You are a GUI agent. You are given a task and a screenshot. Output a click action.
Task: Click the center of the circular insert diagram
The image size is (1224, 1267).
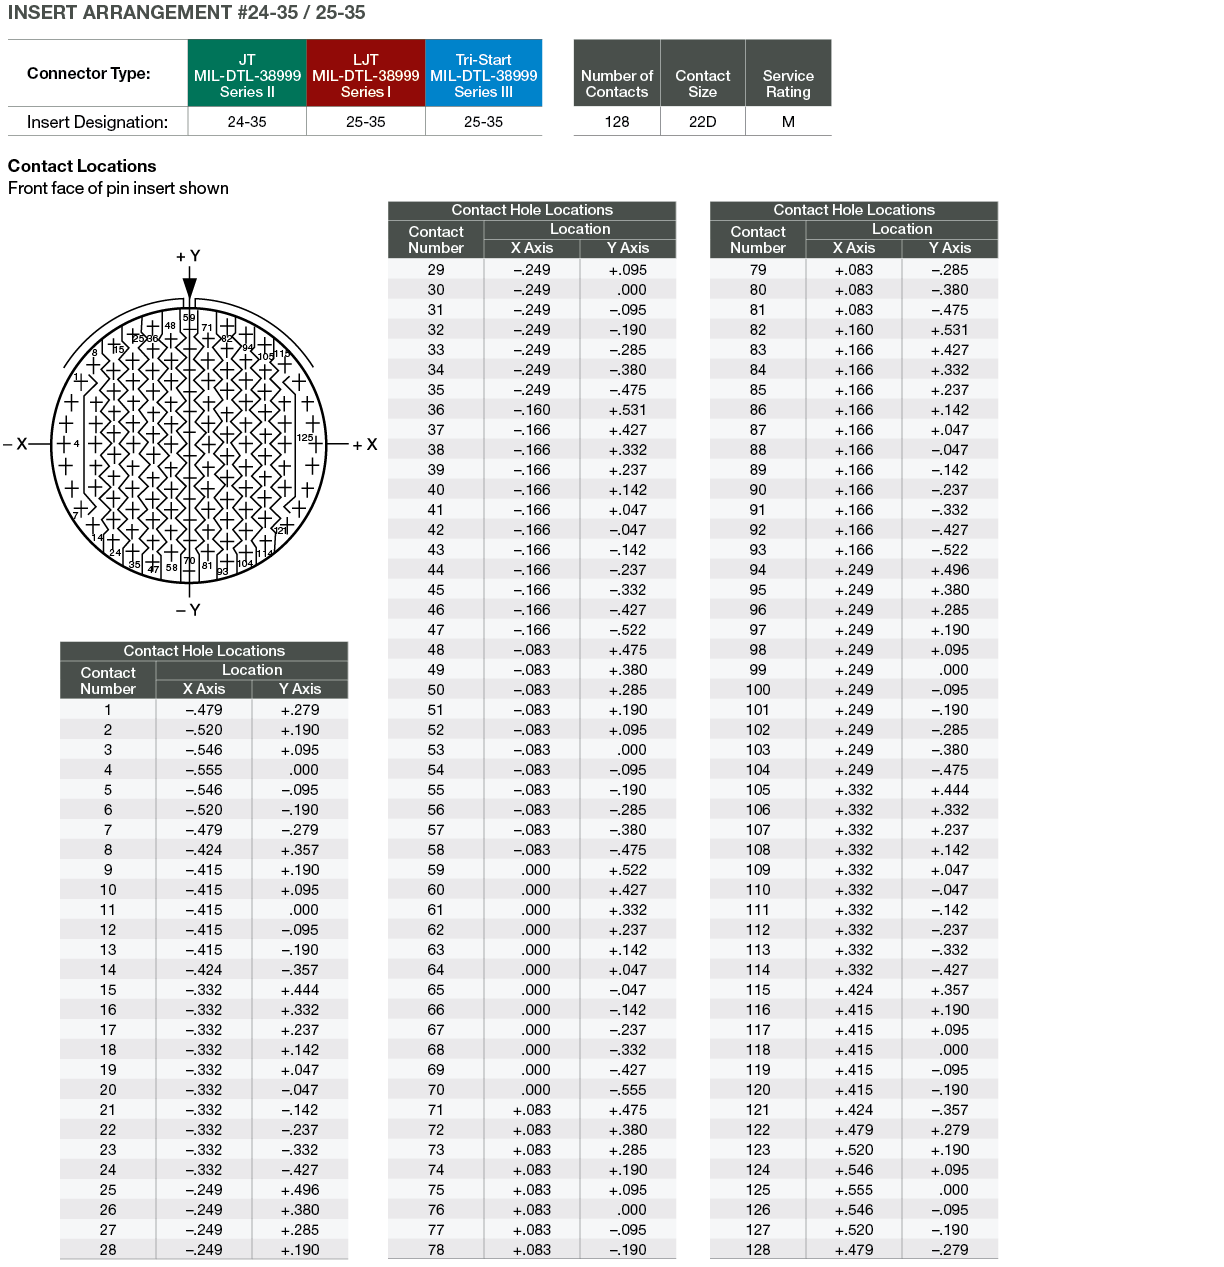tap(189, 444)
